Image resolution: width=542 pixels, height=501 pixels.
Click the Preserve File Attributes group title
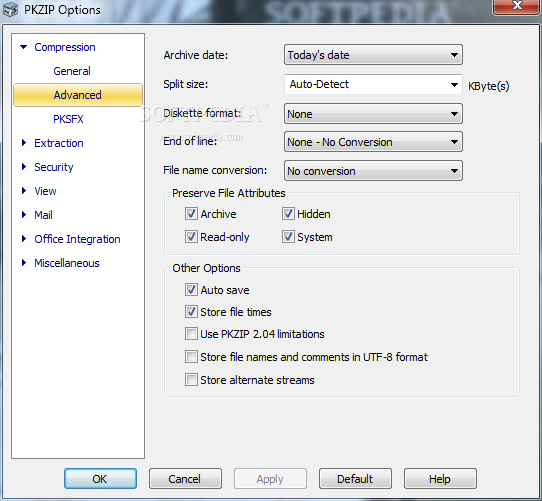(x=228, y=193)
